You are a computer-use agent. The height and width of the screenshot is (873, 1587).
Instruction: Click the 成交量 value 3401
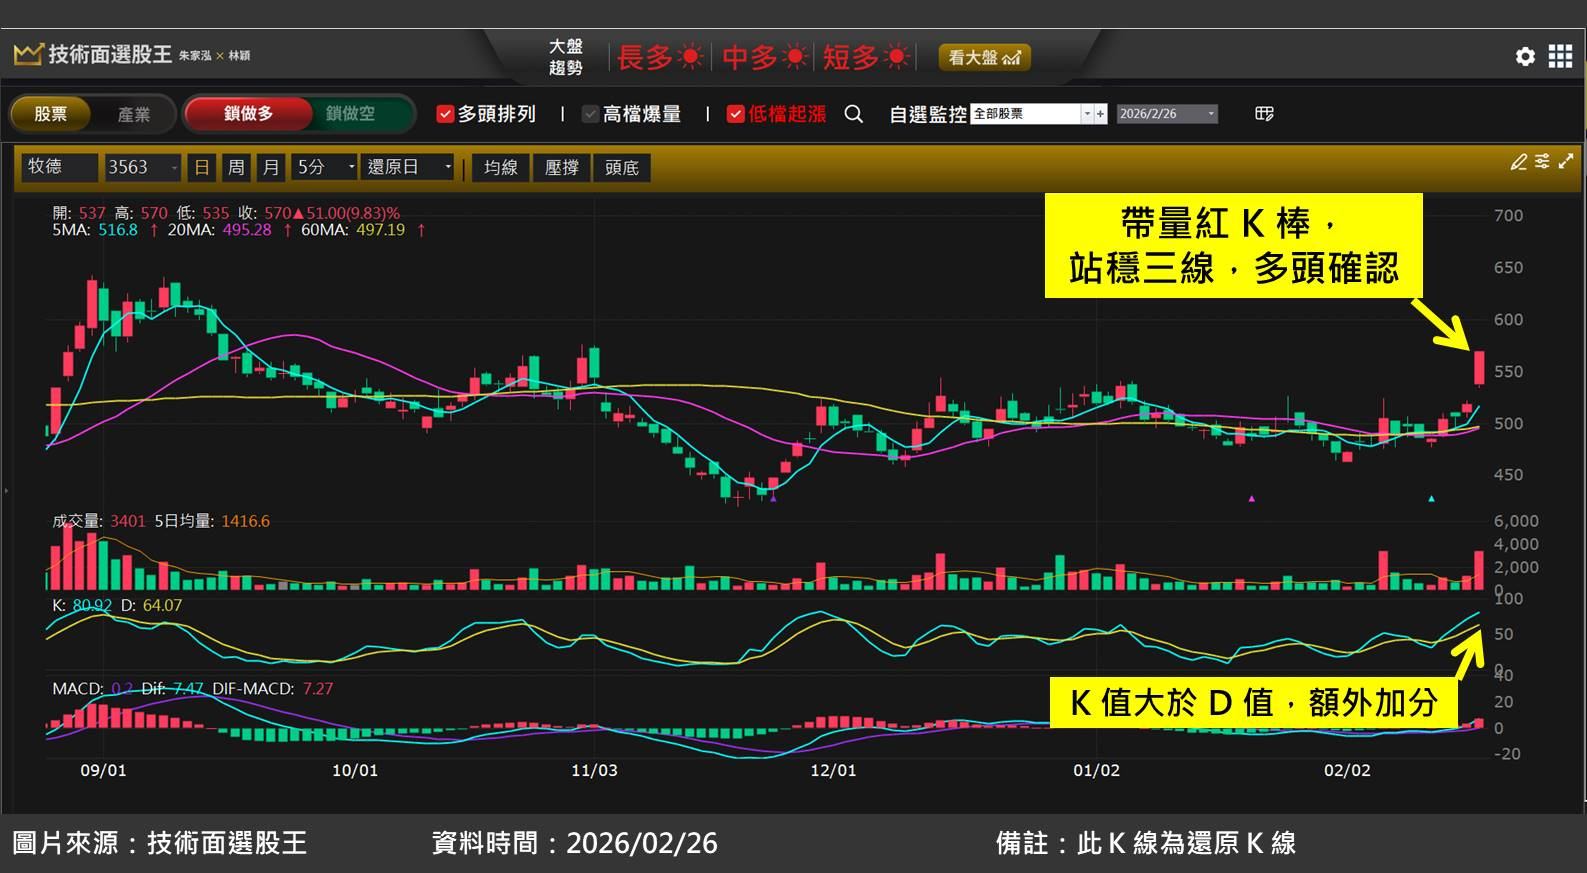click(x=128, y=521)
